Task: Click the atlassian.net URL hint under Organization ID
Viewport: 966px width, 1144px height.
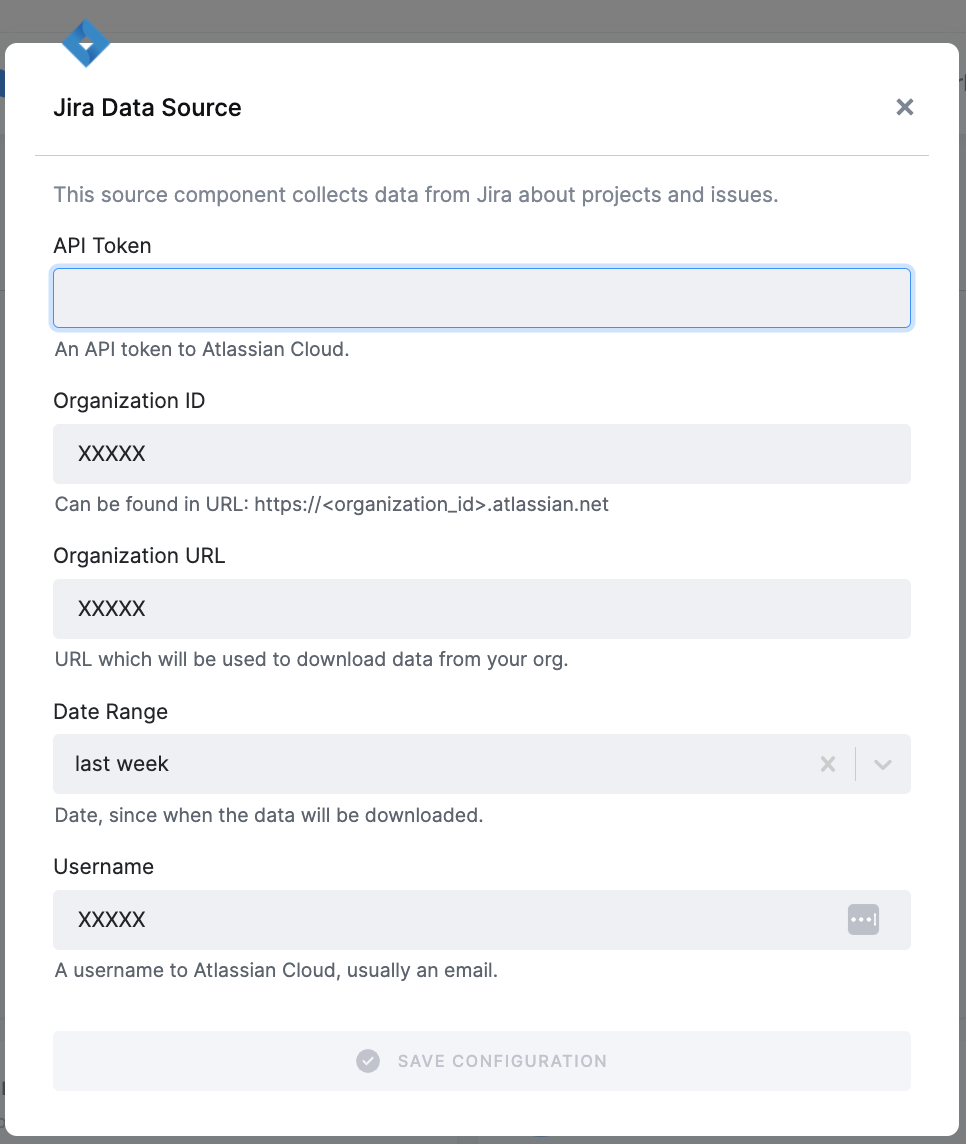Action: point(331,504)
